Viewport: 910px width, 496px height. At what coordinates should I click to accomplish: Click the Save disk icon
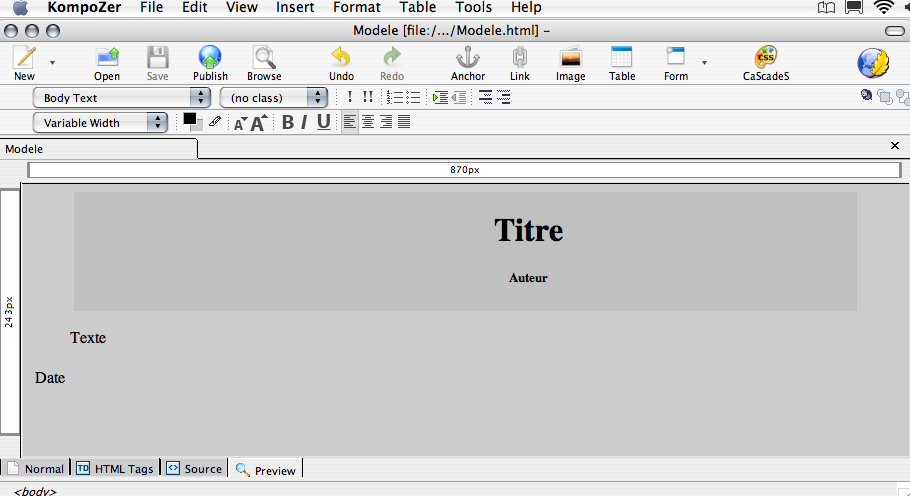tap(157, 57)
